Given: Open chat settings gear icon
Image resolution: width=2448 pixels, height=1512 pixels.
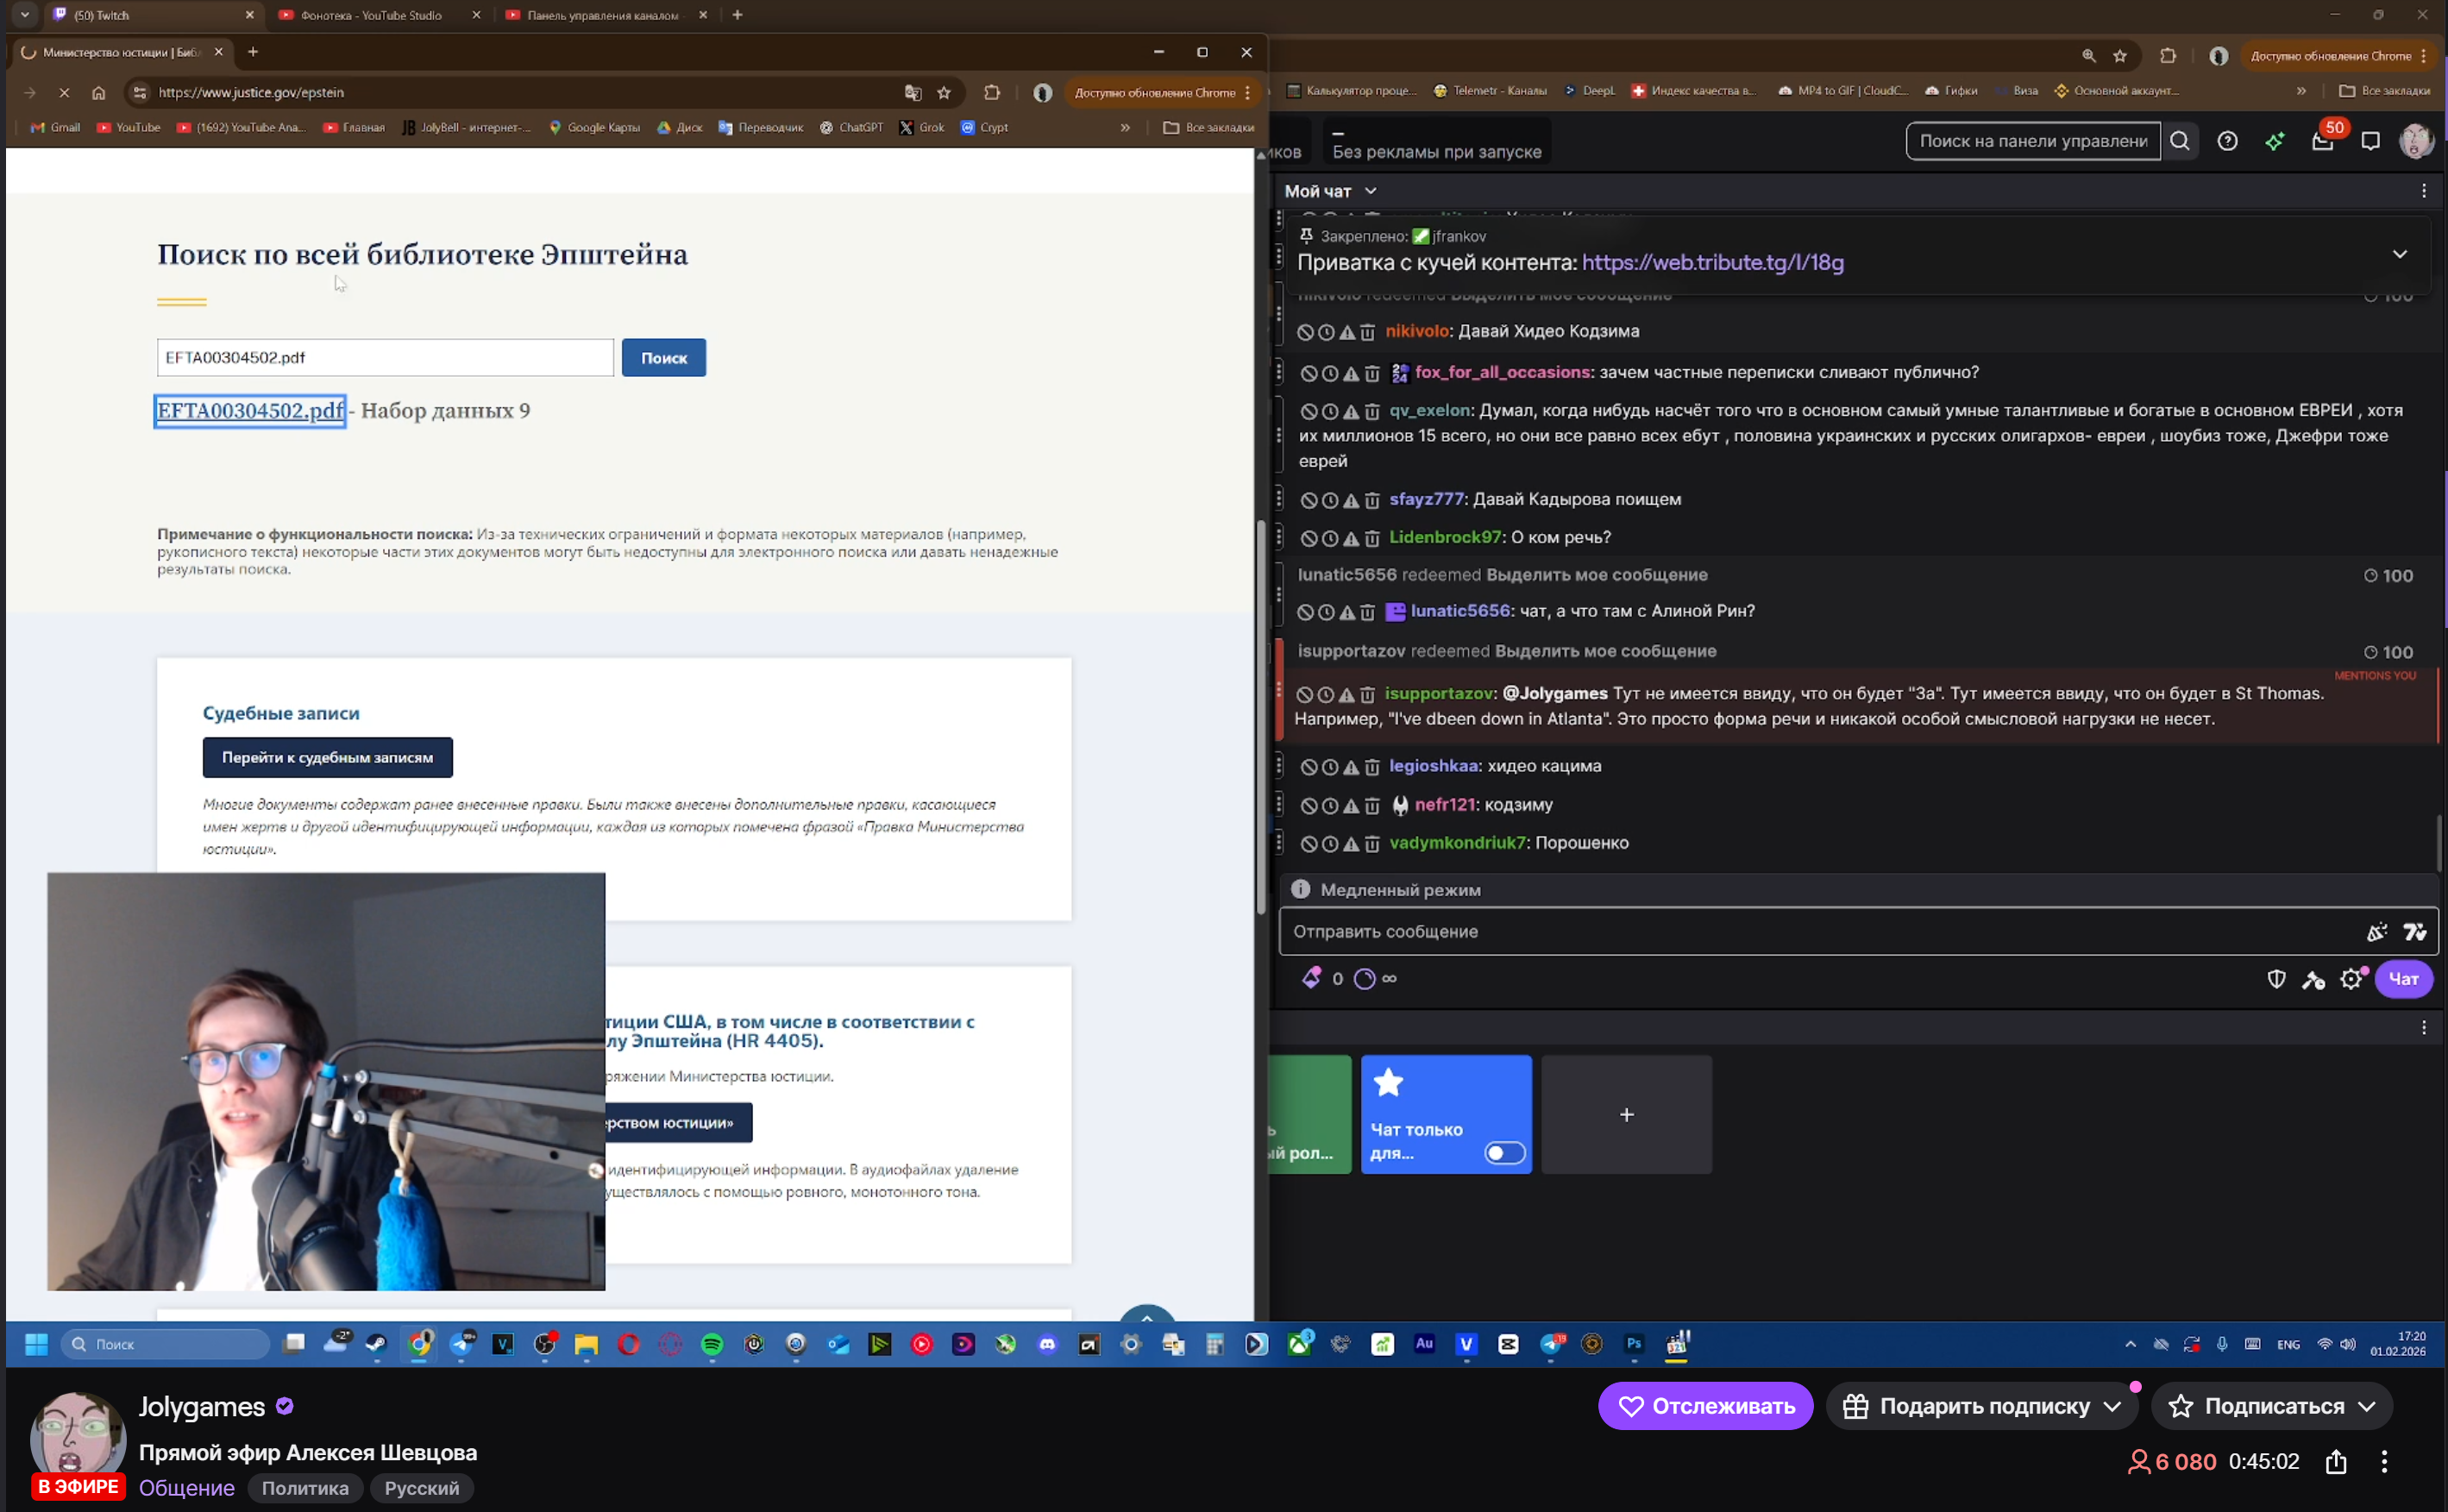Looking at the screenshot, I should [2351, 979].
